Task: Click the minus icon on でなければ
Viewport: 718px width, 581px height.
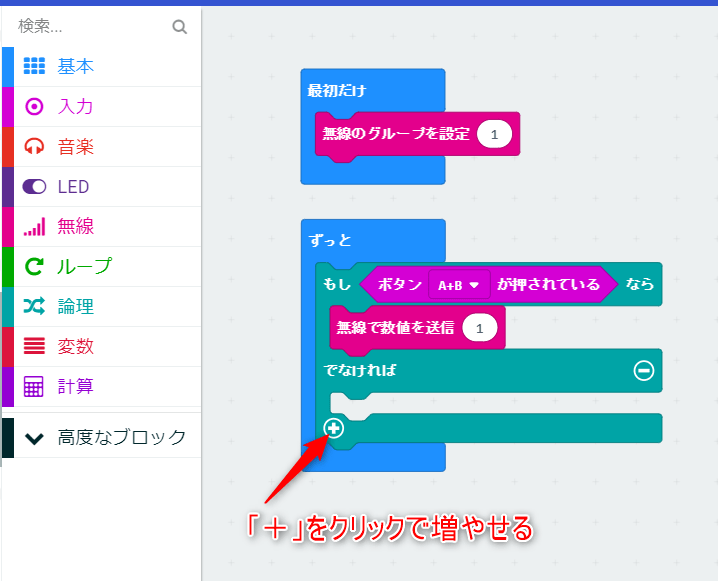Action: point(644,370)
